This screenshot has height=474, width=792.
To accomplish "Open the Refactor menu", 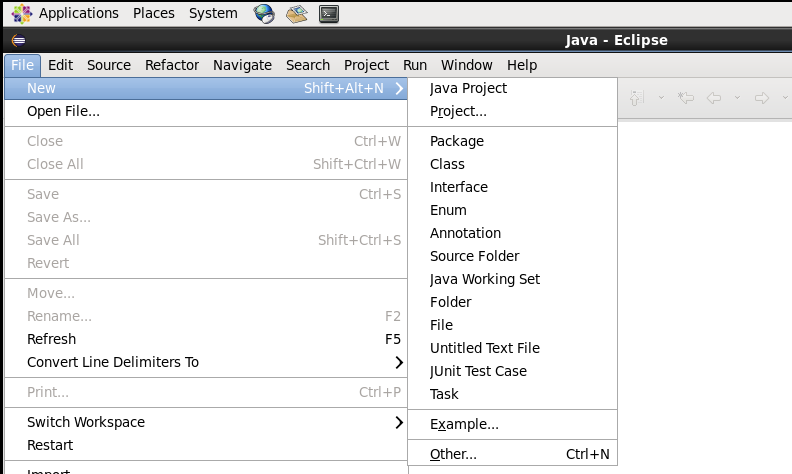I will (172, 65).
